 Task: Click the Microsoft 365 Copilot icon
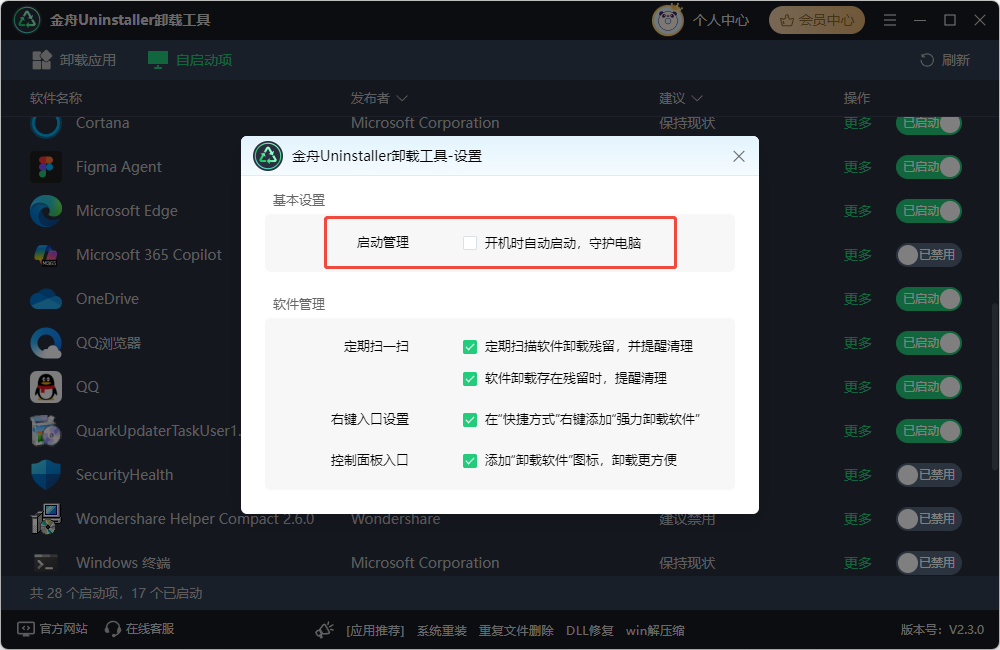click(46, 255)
